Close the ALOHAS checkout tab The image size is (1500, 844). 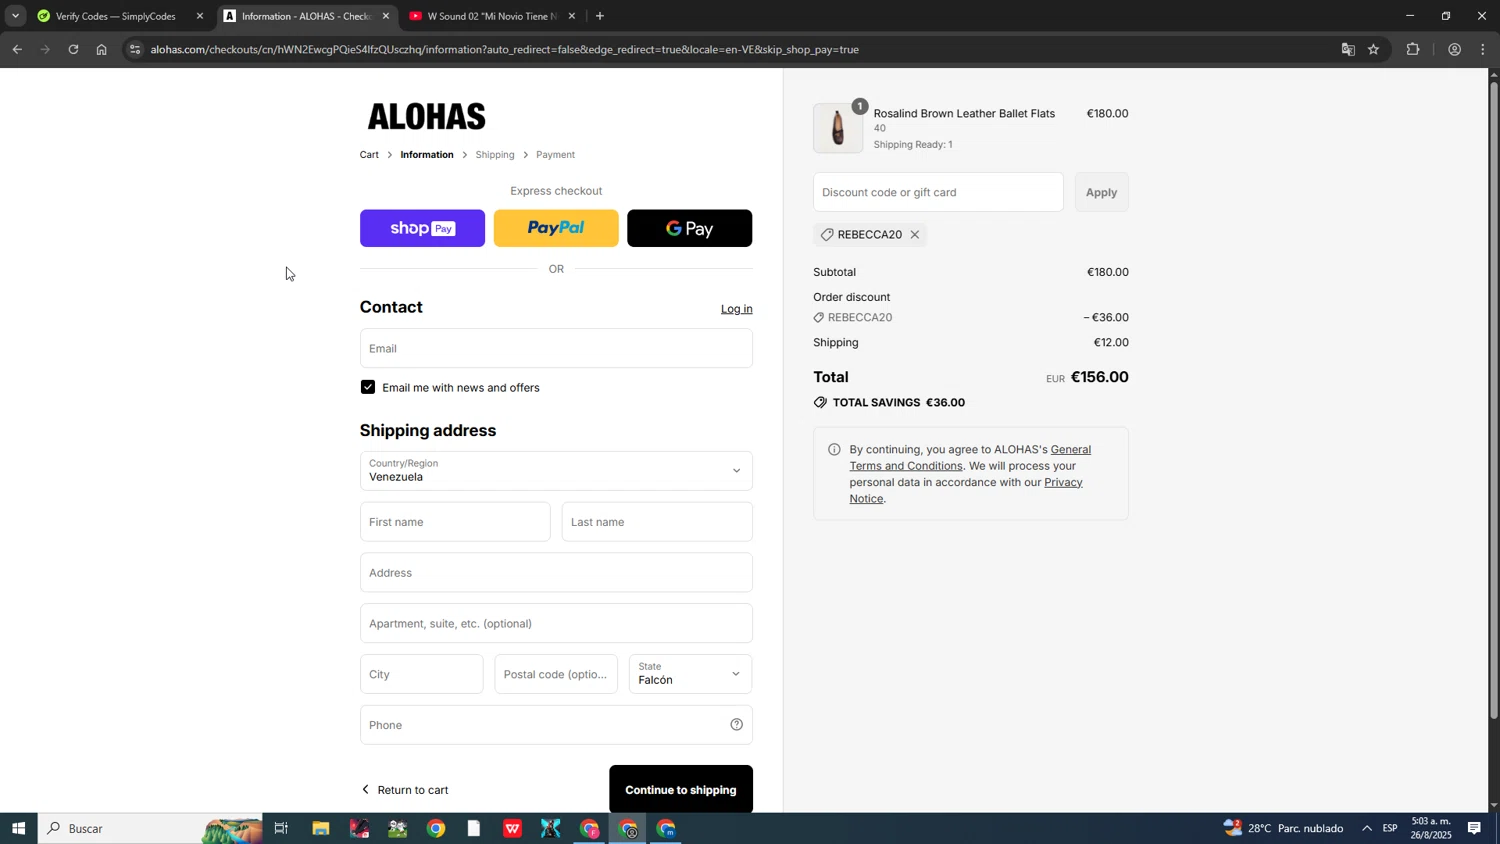(x=386, y=16)
